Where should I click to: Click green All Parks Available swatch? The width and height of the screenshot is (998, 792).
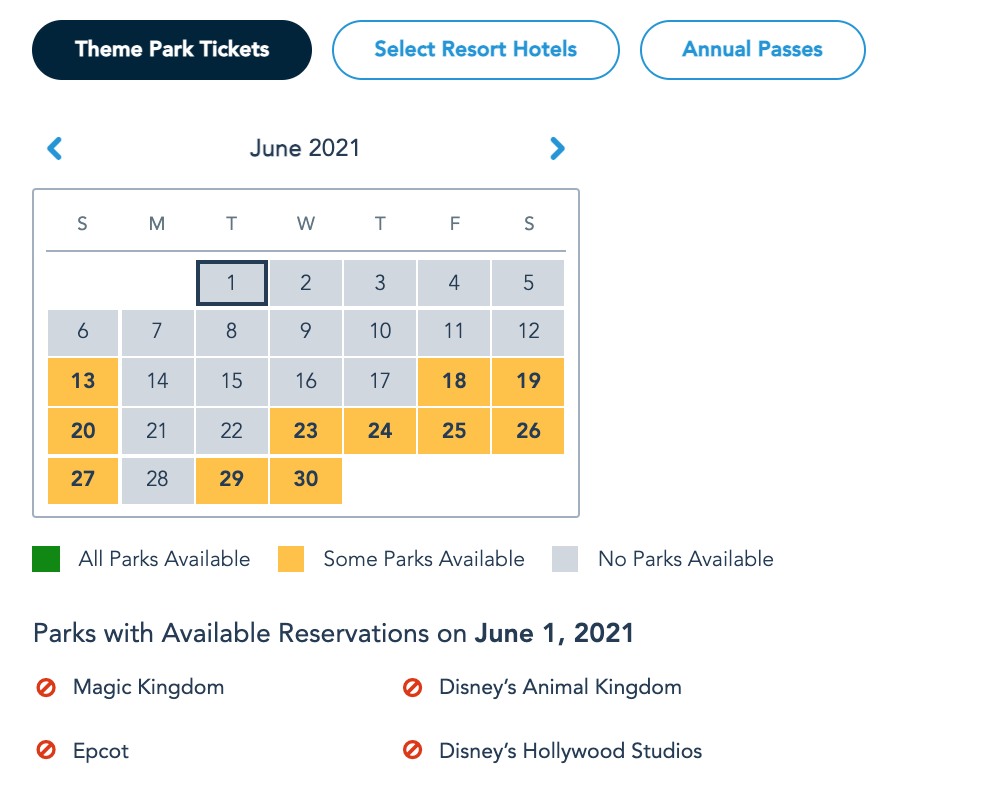[46, 559]
